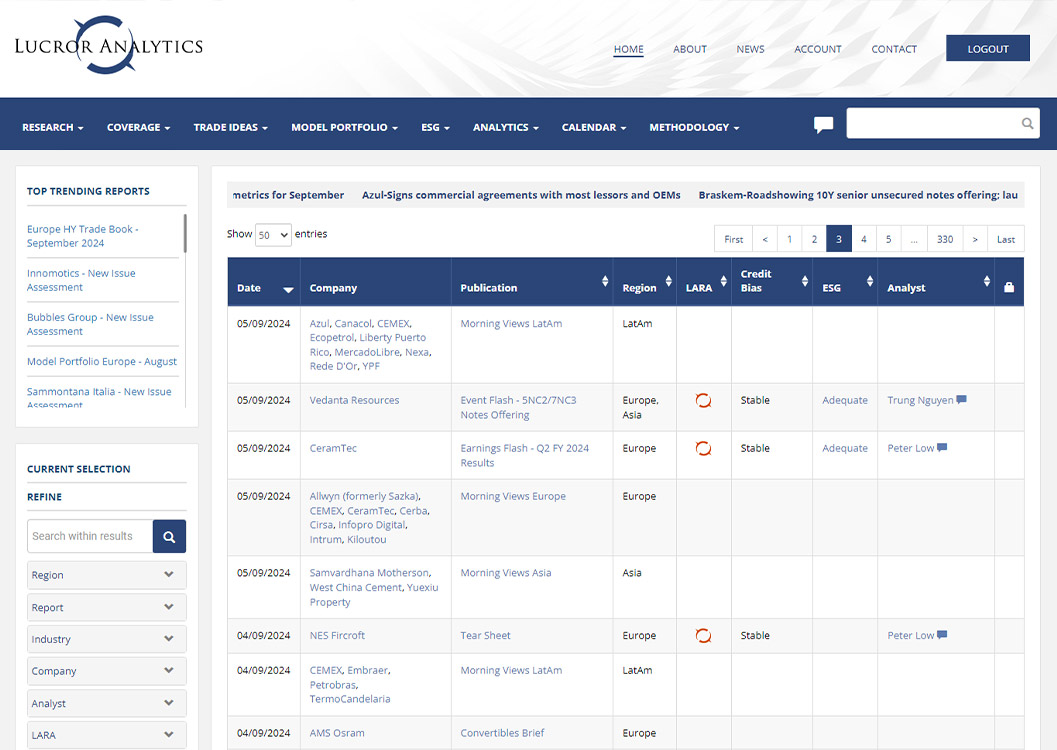Viewport: 1057px width, 750px height.
Task: Click the magnifier icon in top search box
Action: (1027, 123)
